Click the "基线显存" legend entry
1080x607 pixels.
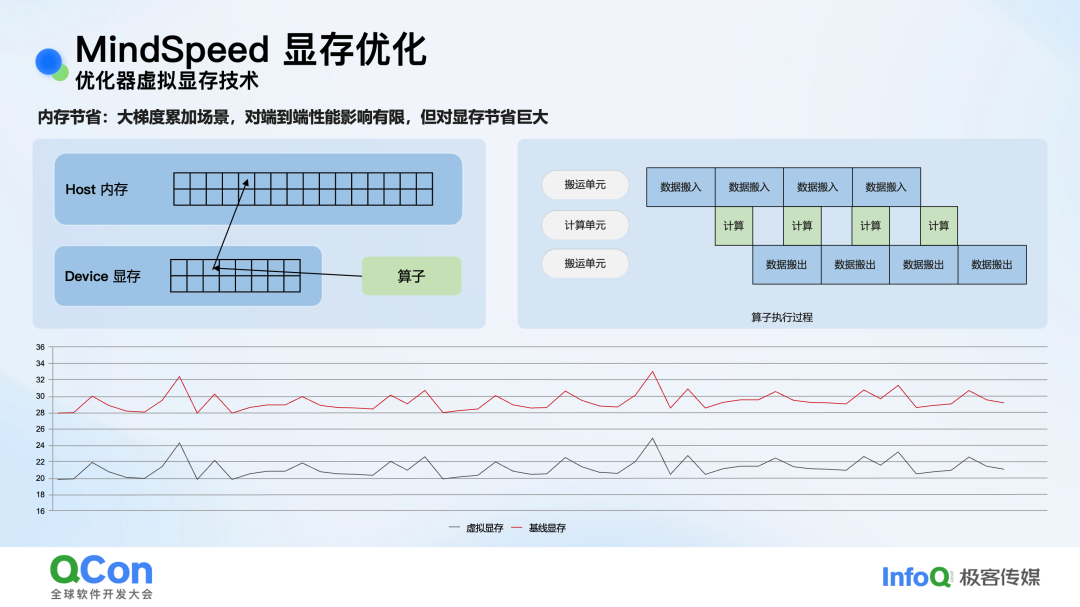(539, 528)
